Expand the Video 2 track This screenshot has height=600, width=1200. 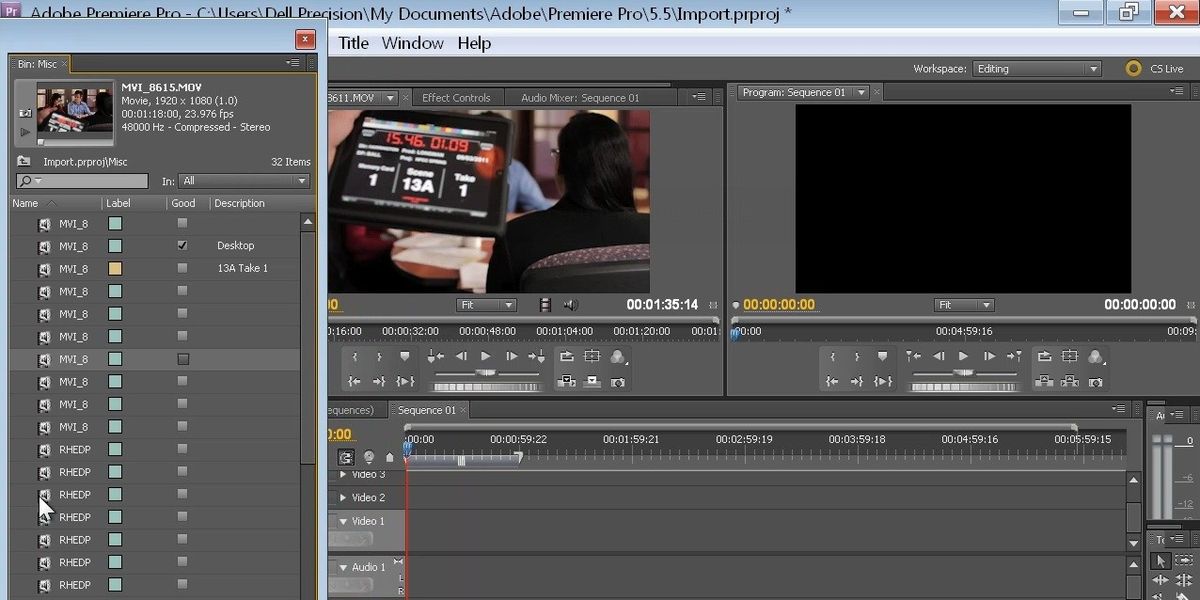[x=343, y=497]
